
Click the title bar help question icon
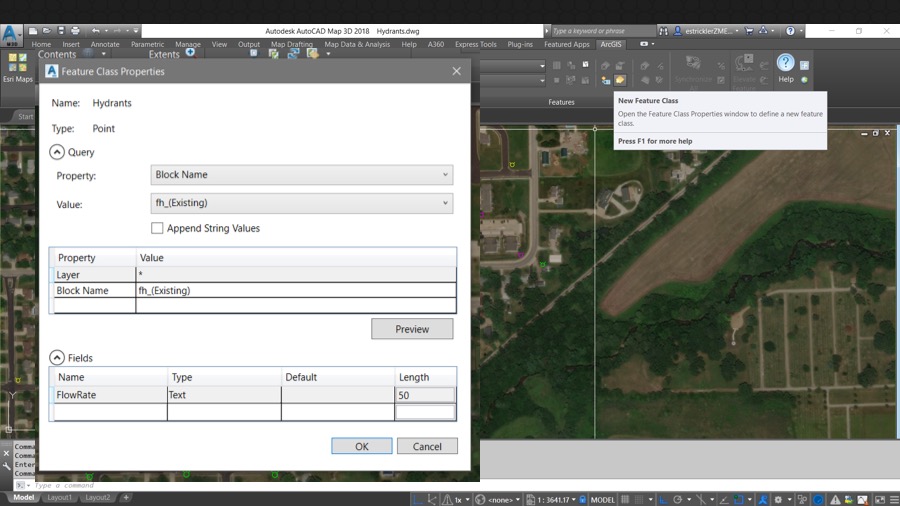[790, 31]
